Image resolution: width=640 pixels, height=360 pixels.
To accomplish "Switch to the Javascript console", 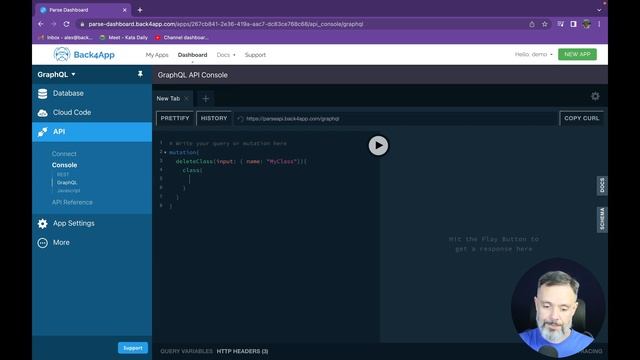I will tap(69, 191).
